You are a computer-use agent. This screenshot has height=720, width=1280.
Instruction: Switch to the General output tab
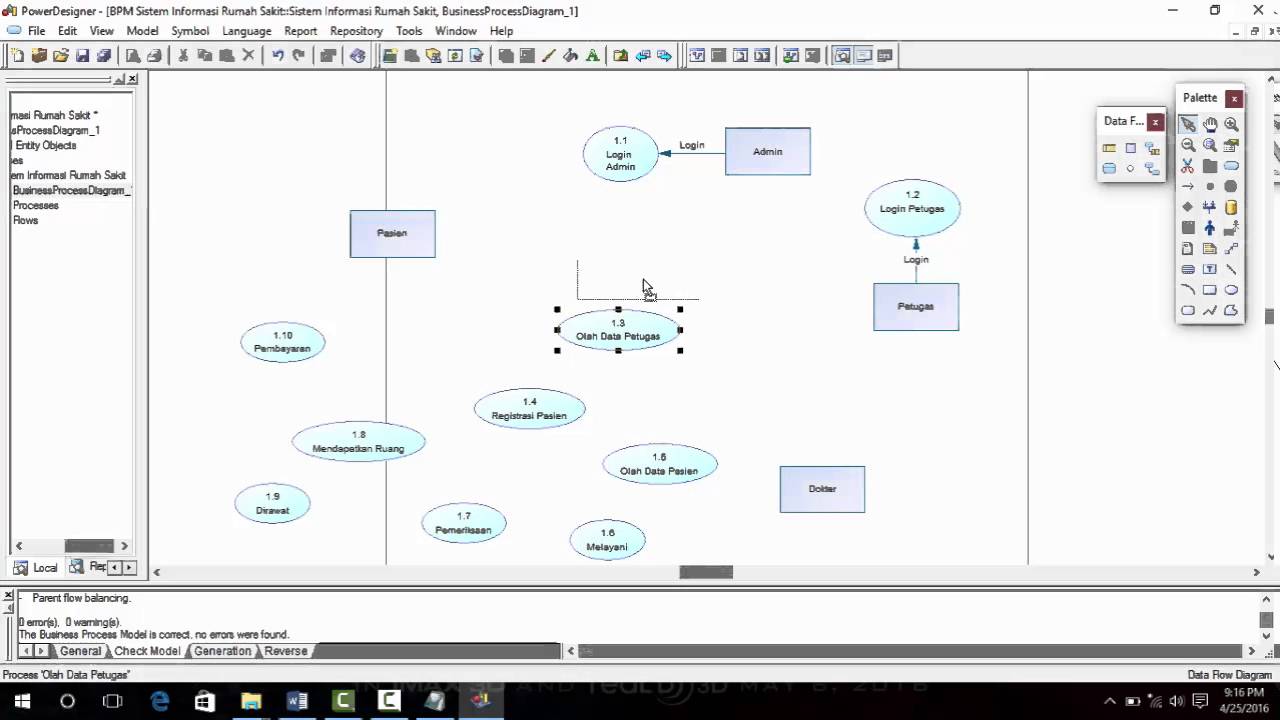point(80,651)
